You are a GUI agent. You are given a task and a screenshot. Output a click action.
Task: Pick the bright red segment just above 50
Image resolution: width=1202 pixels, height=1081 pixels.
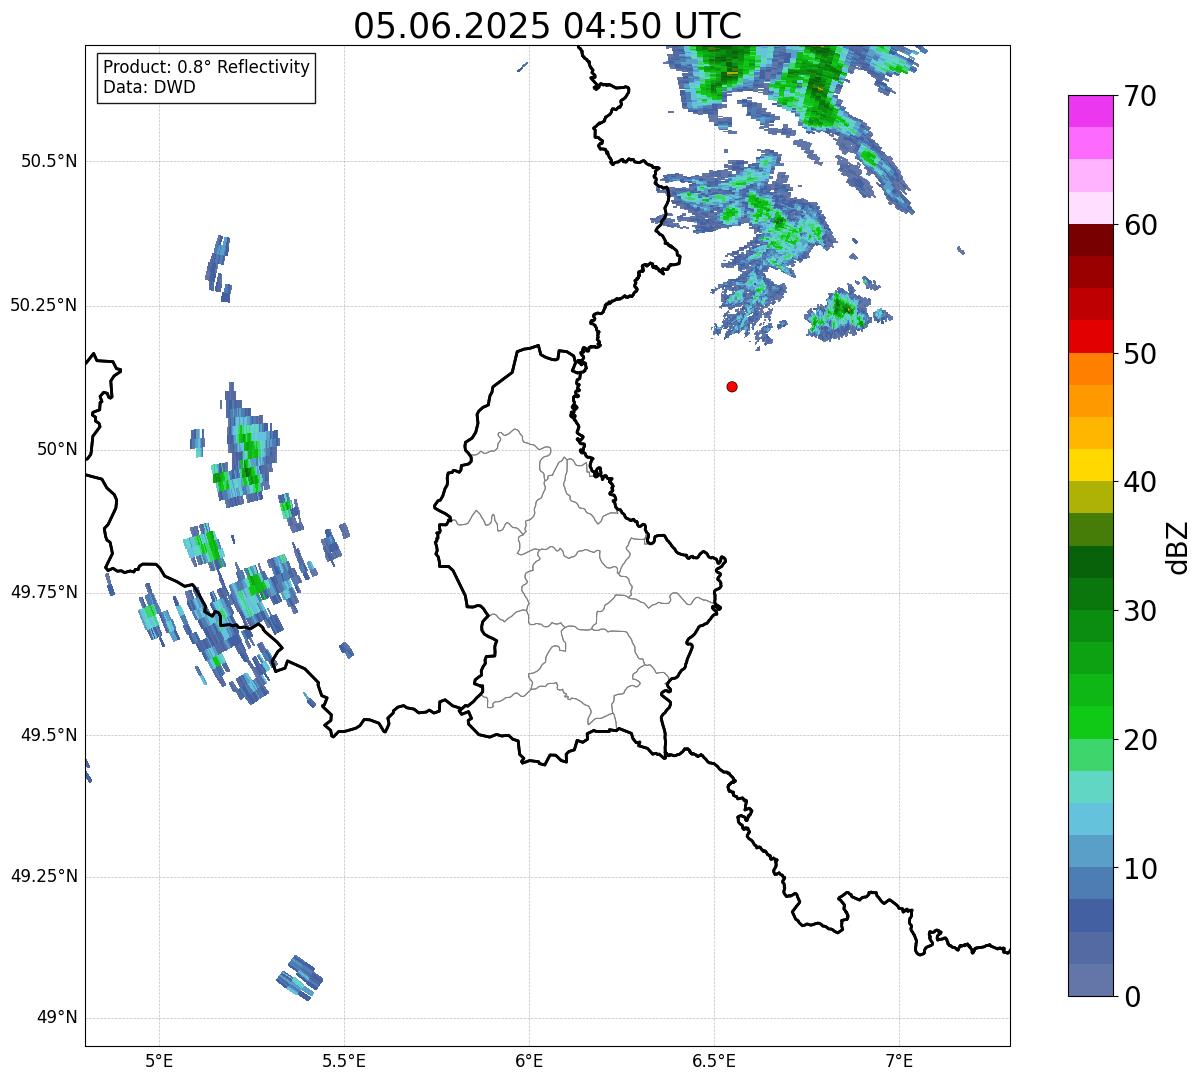tap(1091, 337)
